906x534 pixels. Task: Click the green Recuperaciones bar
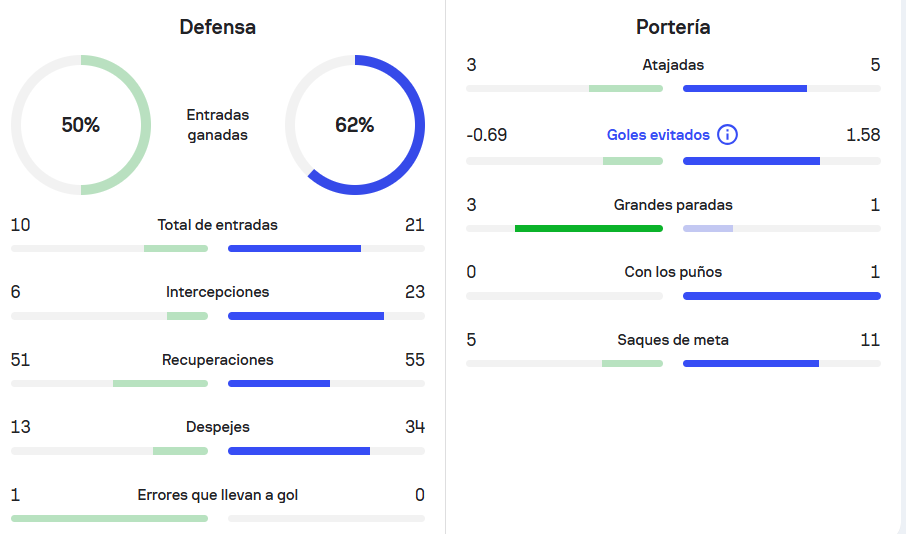[160, 384]
